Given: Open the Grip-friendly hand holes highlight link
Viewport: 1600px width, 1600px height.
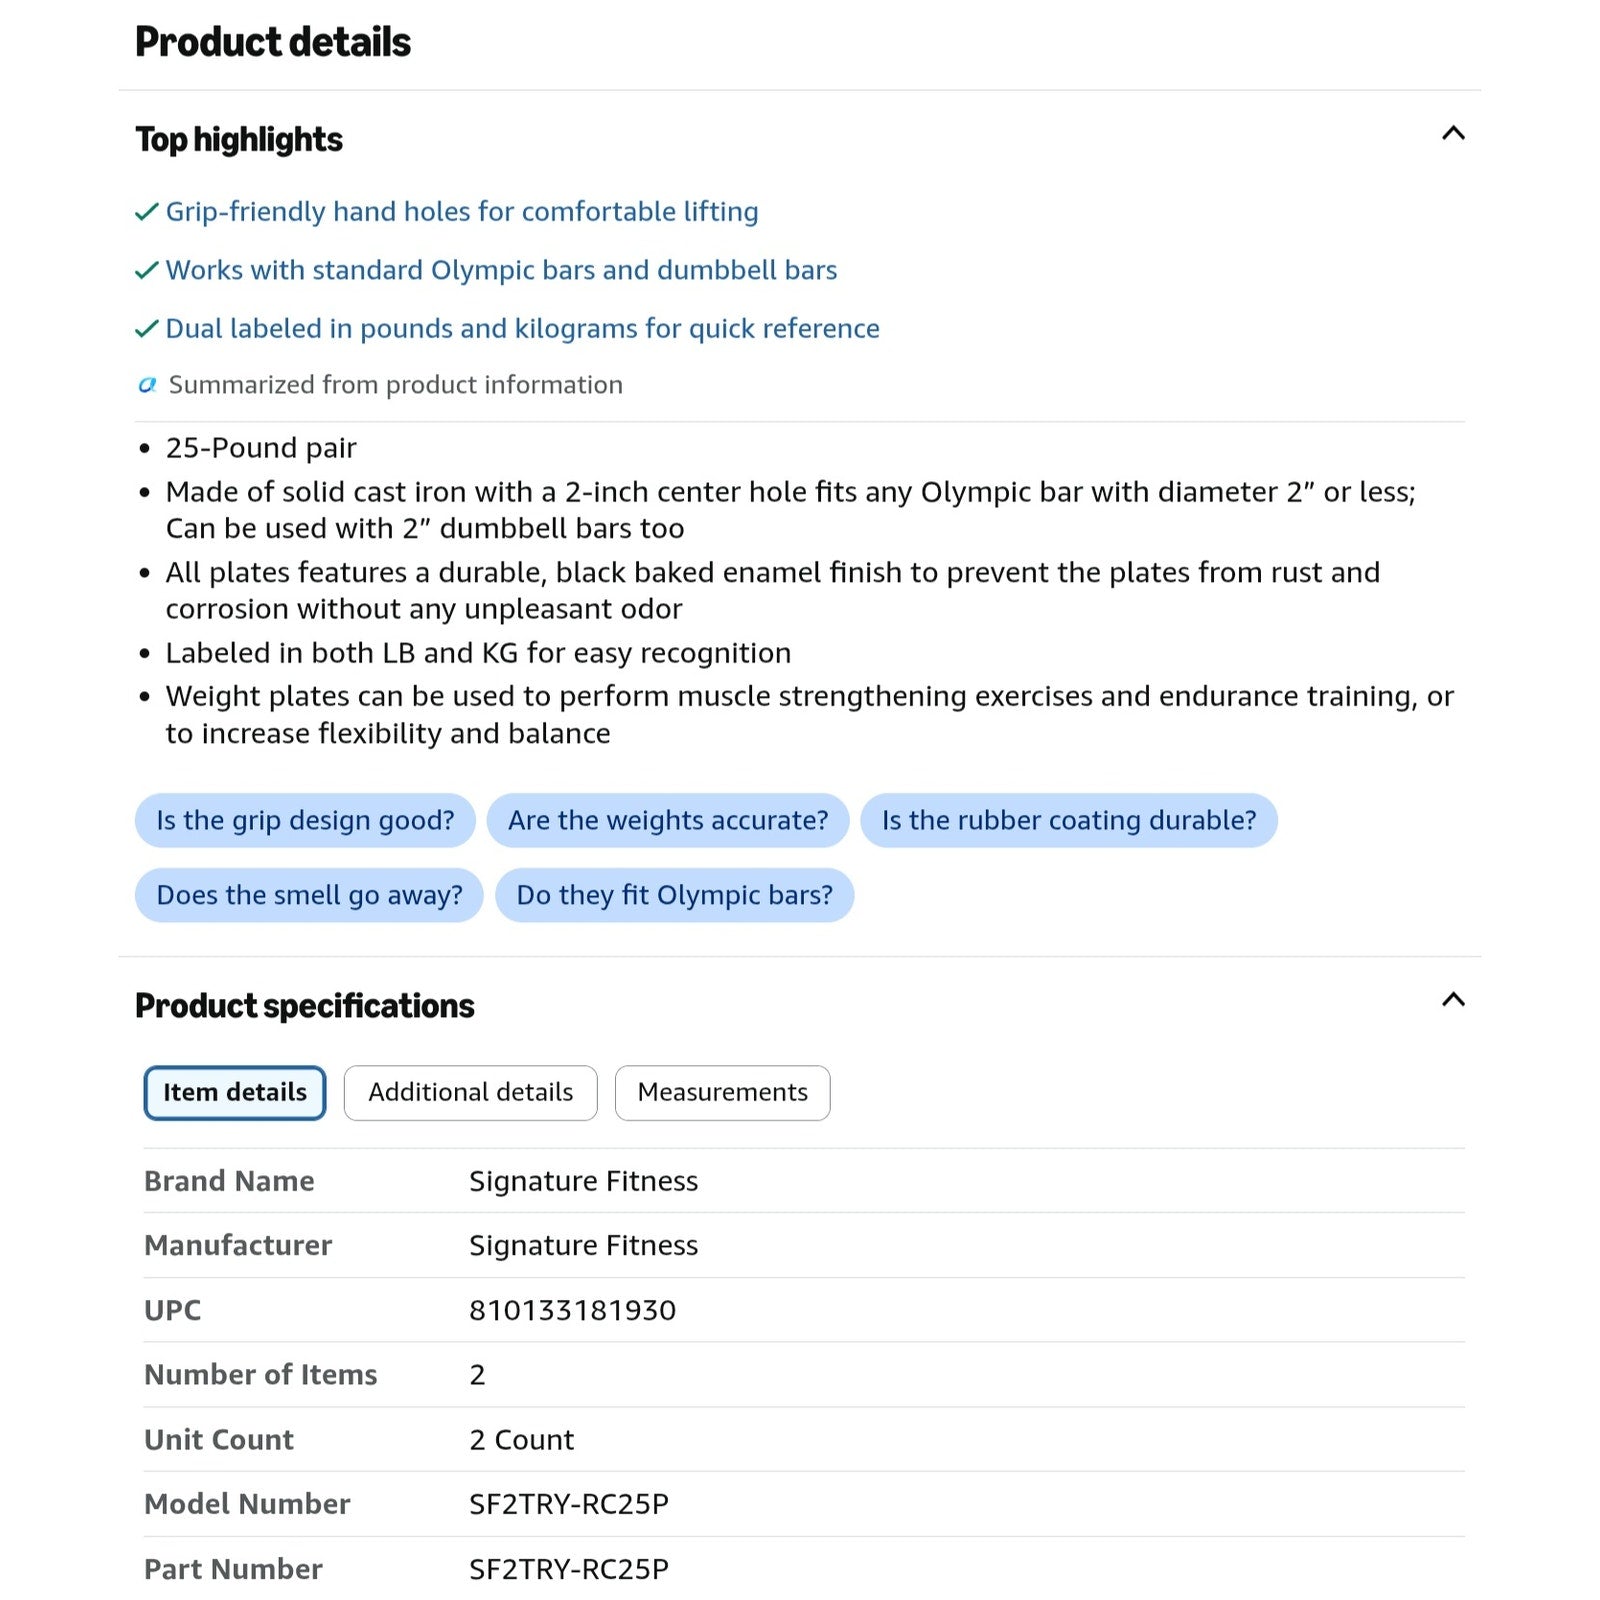Looking at the screenshot, I should tap(462, 212).
